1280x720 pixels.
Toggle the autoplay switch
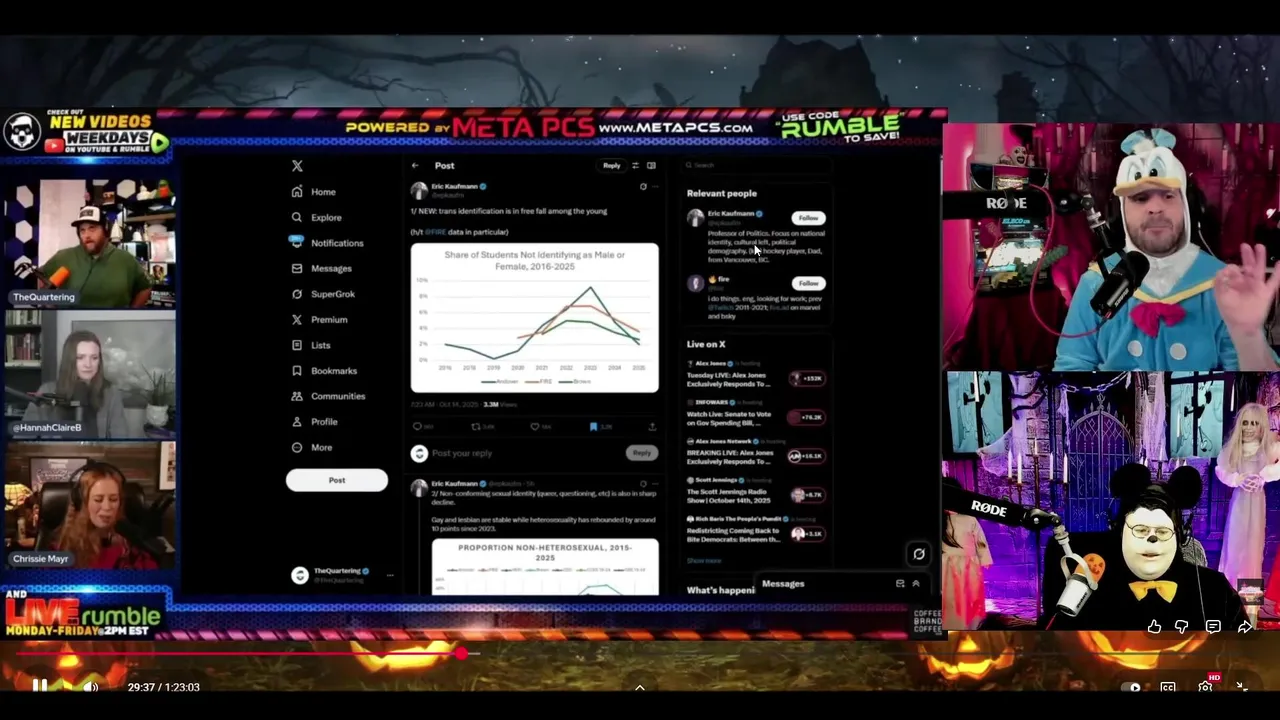point(1132,687)
